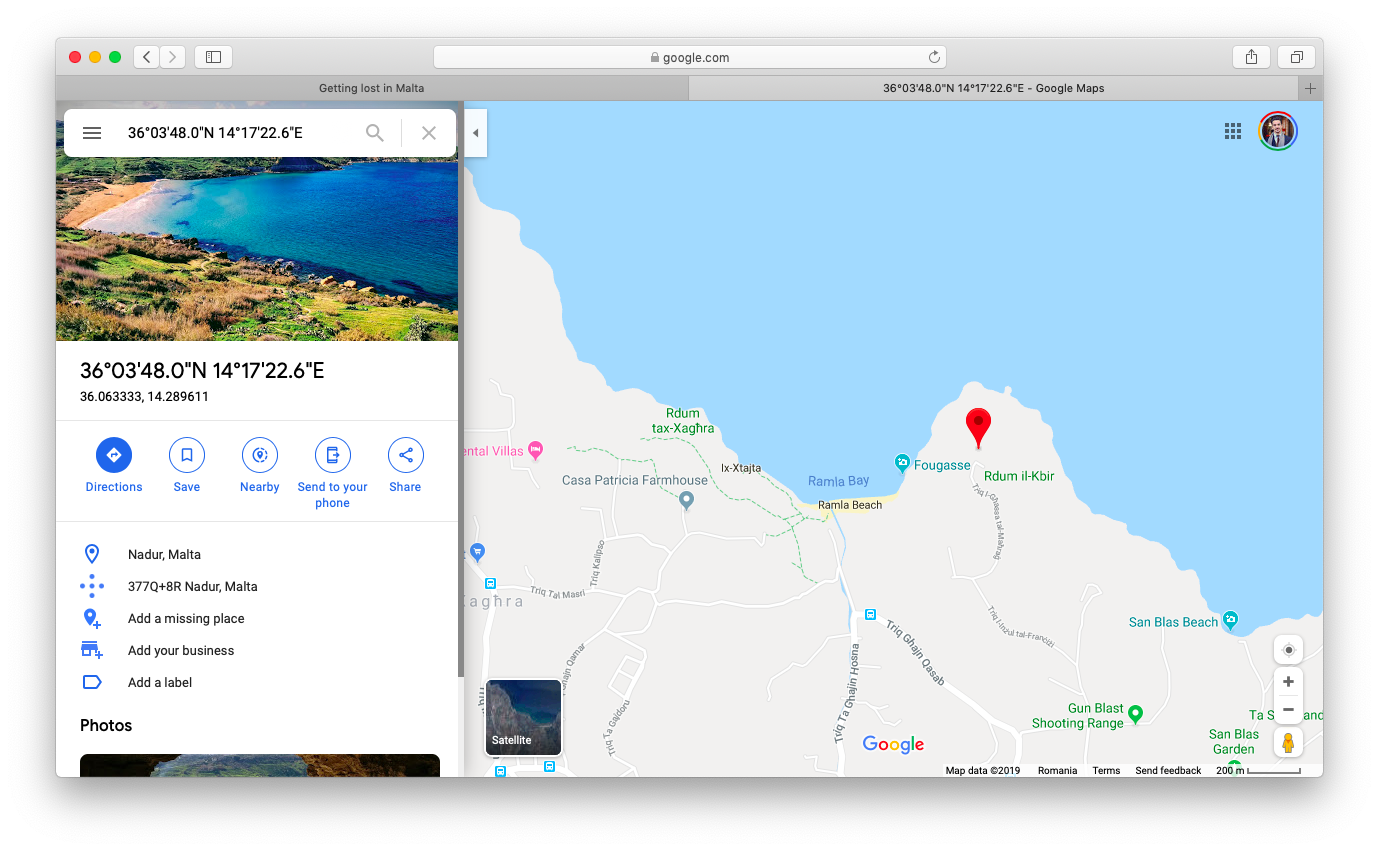
Task: Click the Nadur, Malta address row
Action: coord(257,554)
